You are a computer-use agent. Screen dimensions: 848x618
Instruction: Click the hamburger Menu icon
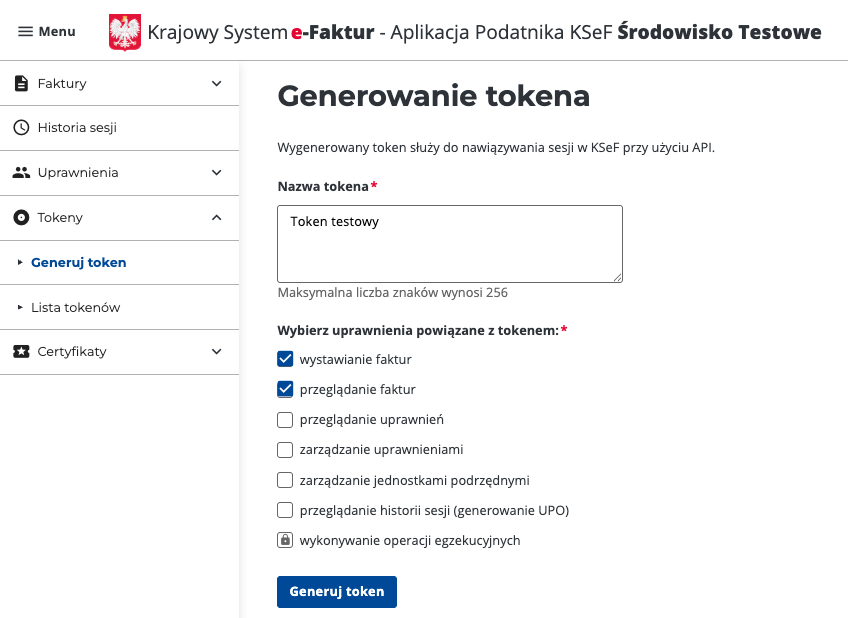(x=25, y=32)
